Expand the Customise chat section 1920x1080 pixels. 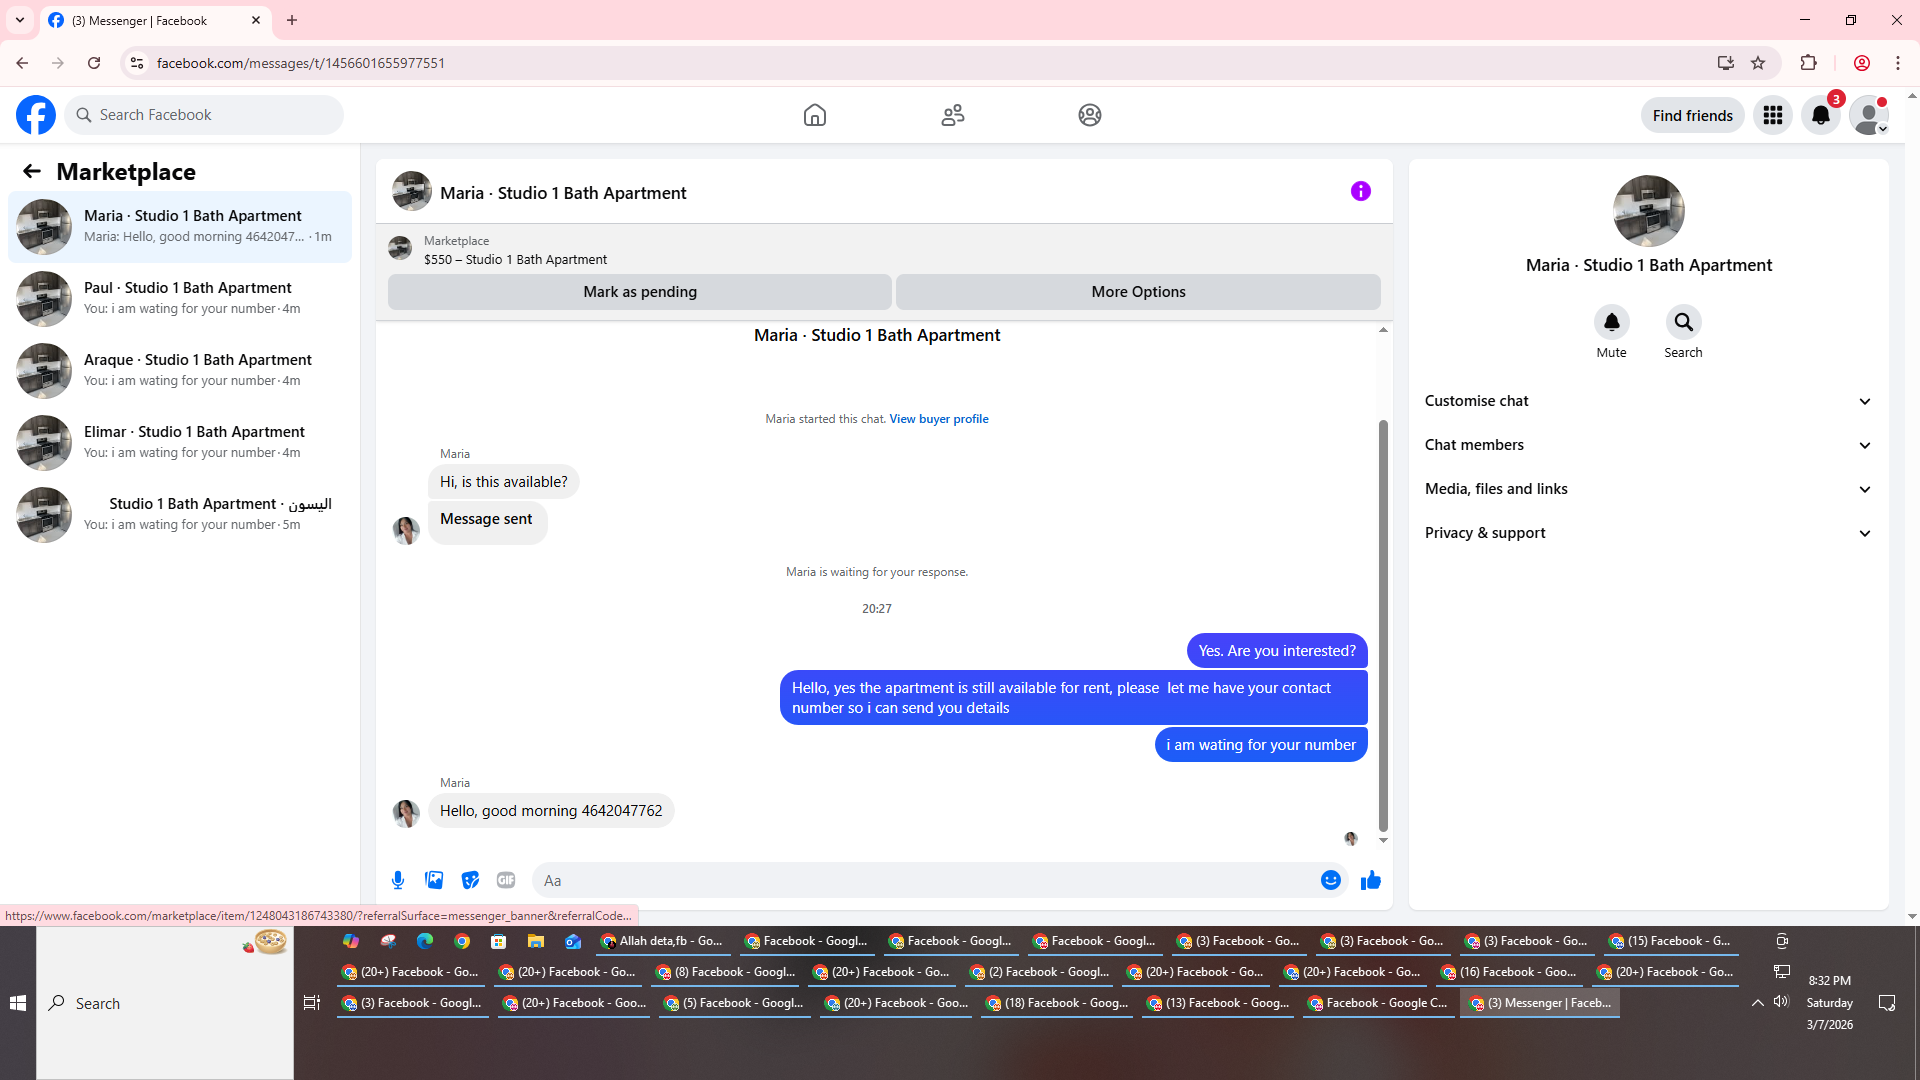[1649, 401]
